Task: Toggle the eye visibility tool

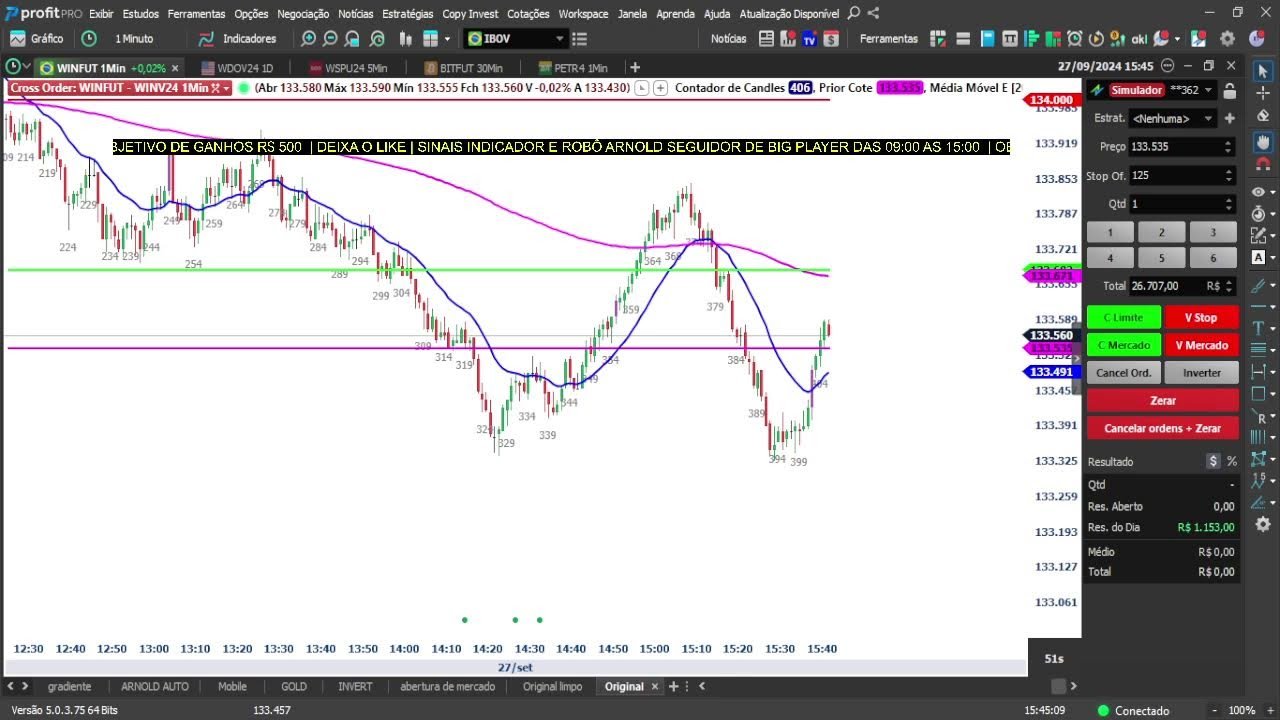Action: (1259, 191)
